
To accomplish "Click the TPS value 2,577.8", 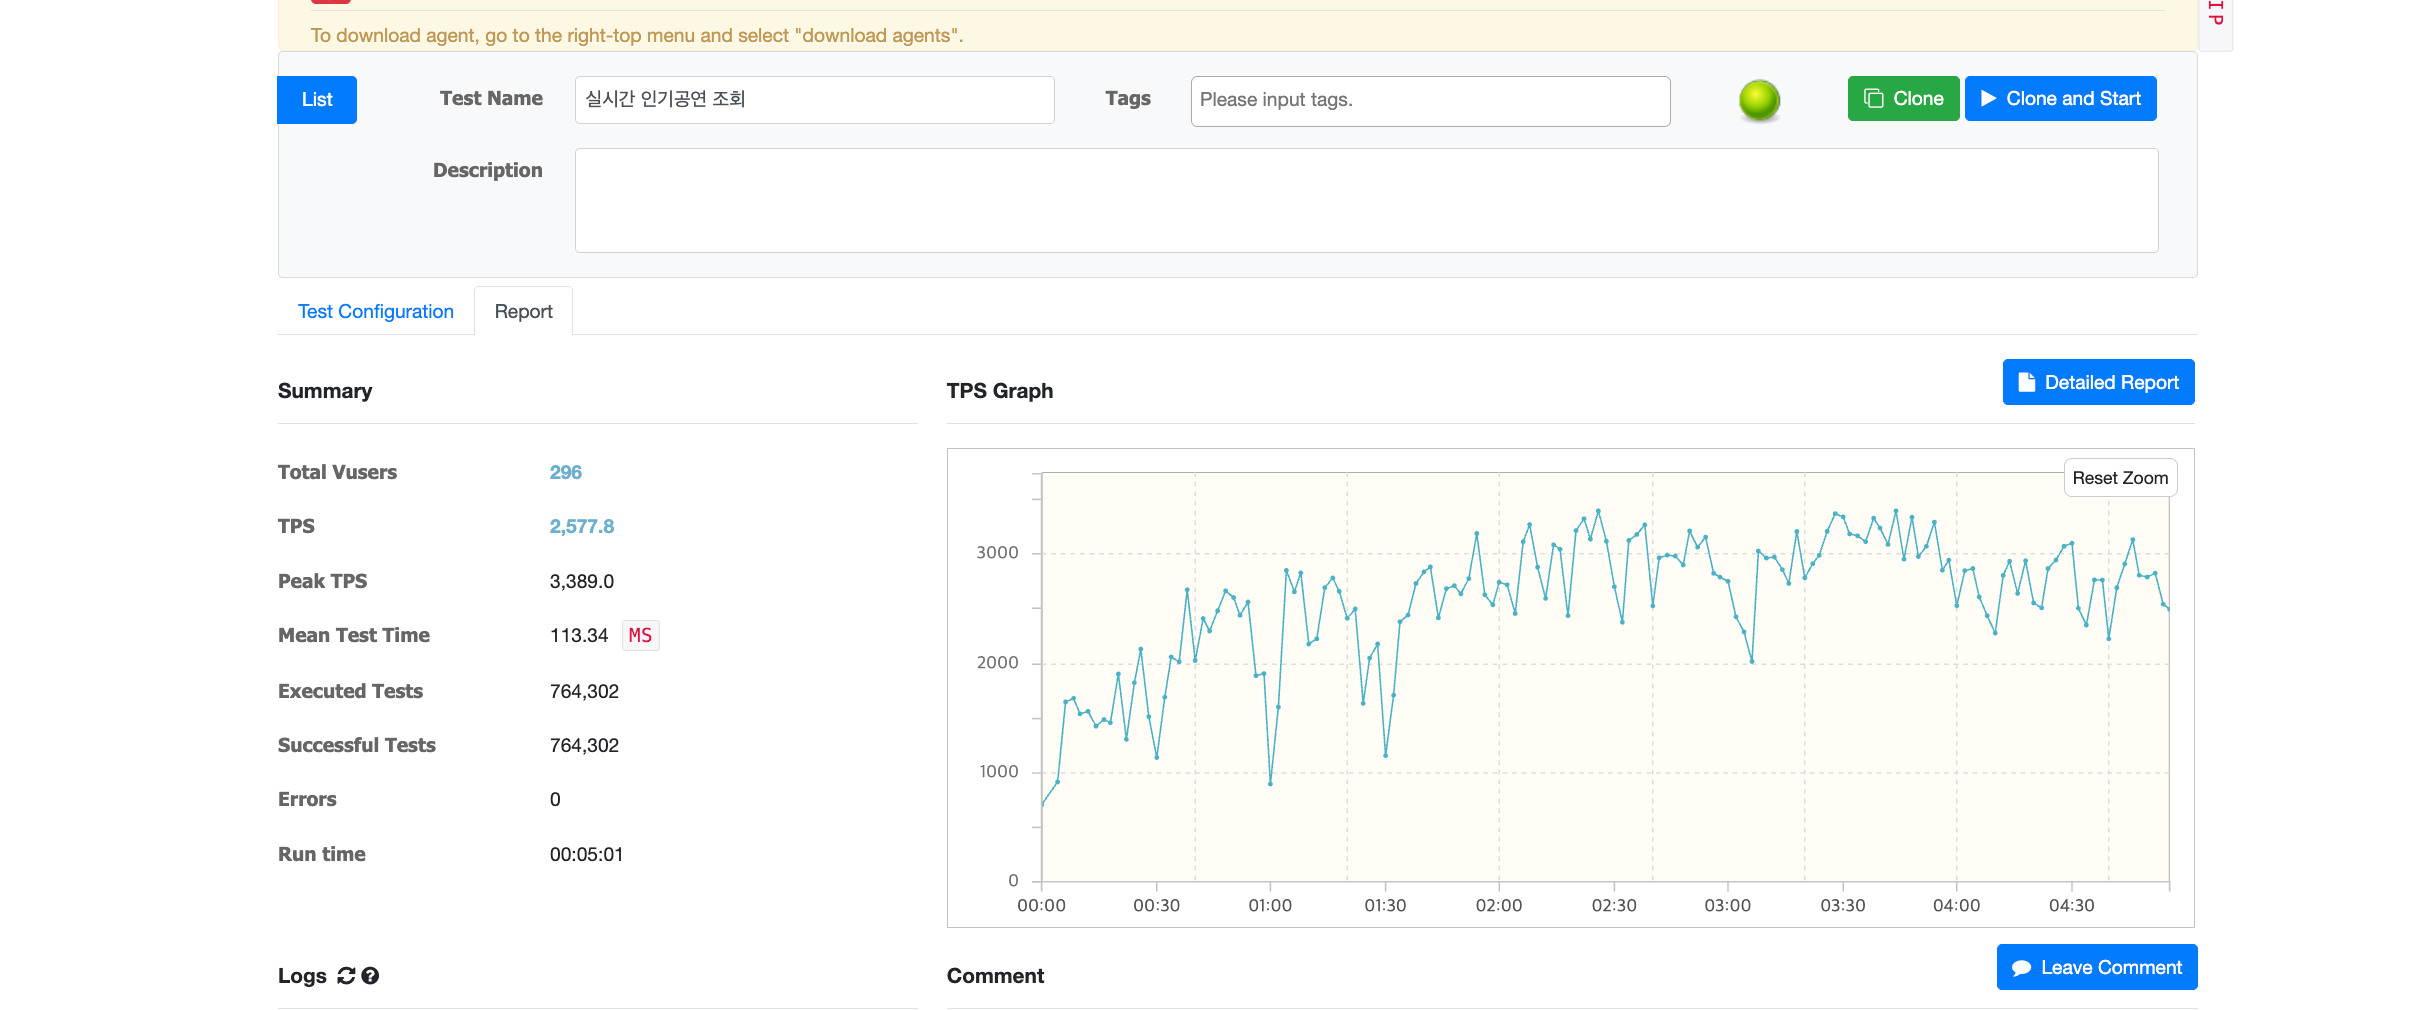I will [x=581, y=526].
